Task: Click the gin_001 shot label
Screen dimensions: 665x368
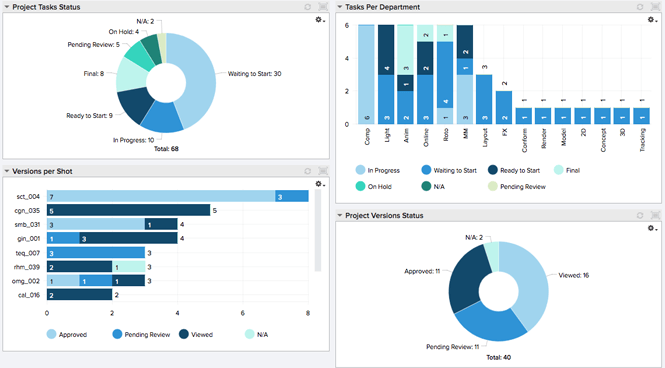Action: point(28,239)
